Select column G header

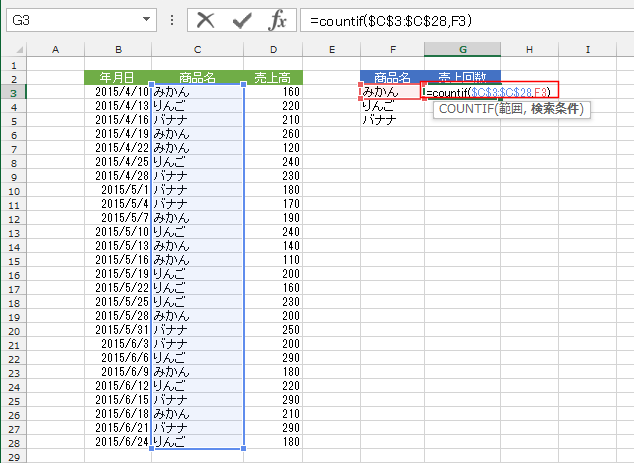coord(462,49)
